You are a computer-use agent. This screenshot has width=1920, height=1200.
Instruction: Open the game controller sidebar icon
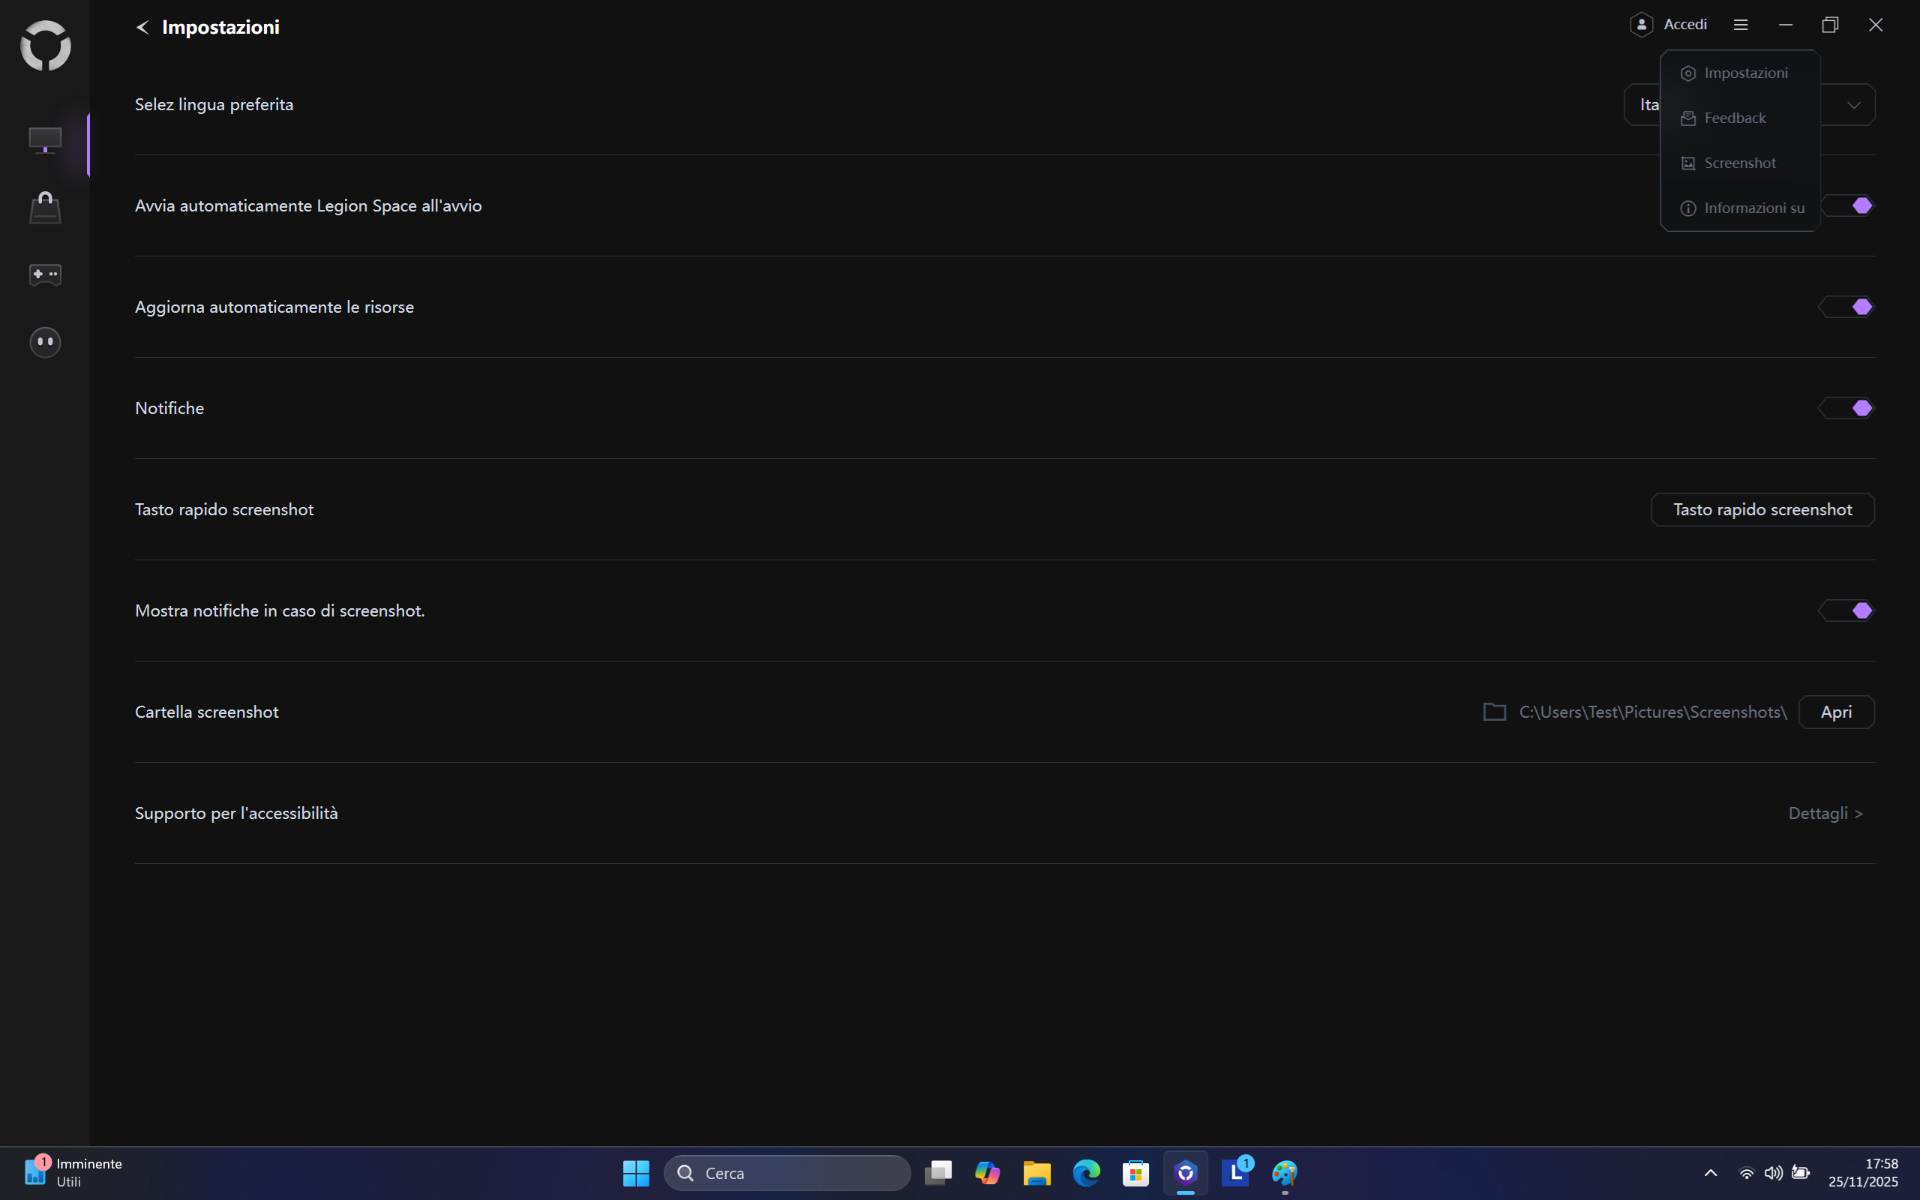point(45,274)
